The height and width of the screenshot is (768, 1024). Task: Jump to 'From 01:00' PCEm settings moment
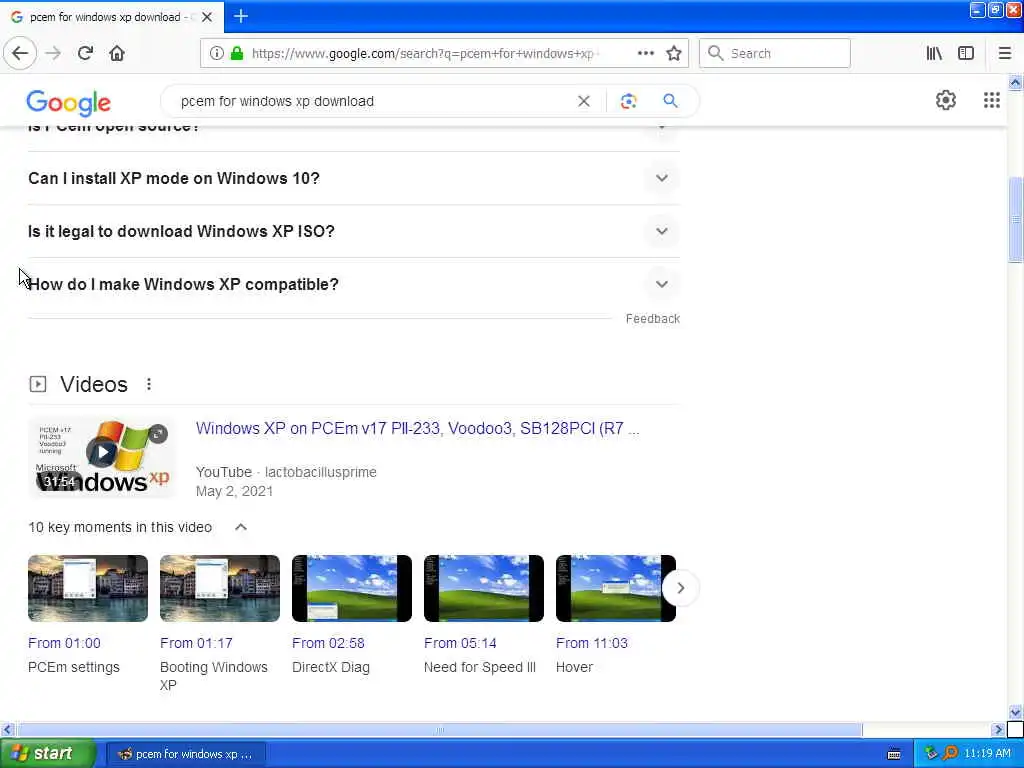pyautogui.click(x=64, y=643)
